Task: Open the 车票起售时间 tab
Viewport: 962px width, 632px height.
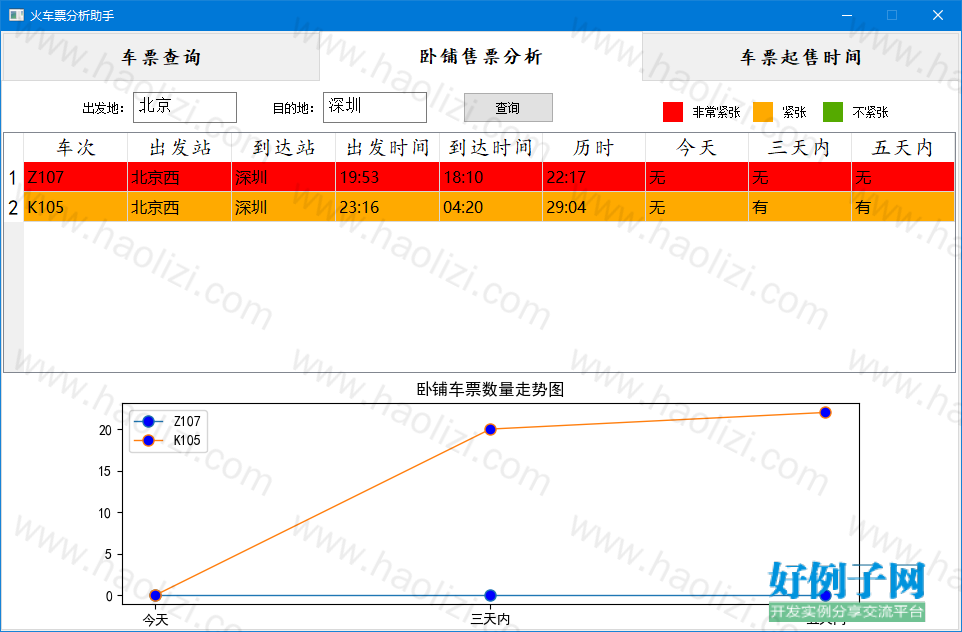Action: tap(801, 57)
